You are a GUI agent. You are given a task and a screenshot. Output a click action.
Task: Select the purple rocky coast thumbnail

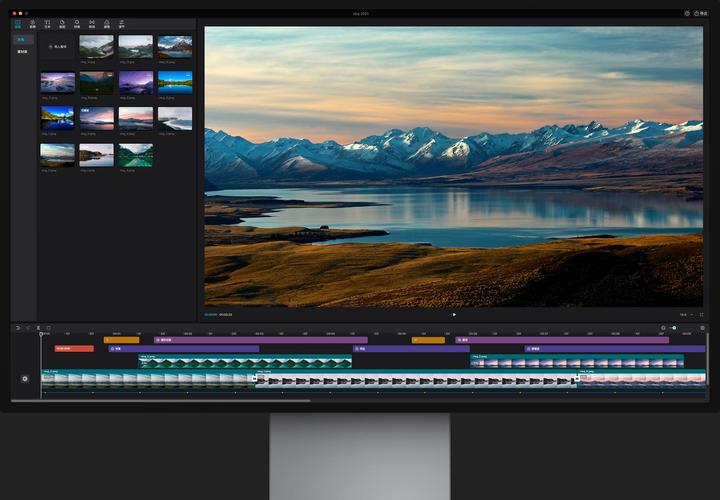pos(57,83)
